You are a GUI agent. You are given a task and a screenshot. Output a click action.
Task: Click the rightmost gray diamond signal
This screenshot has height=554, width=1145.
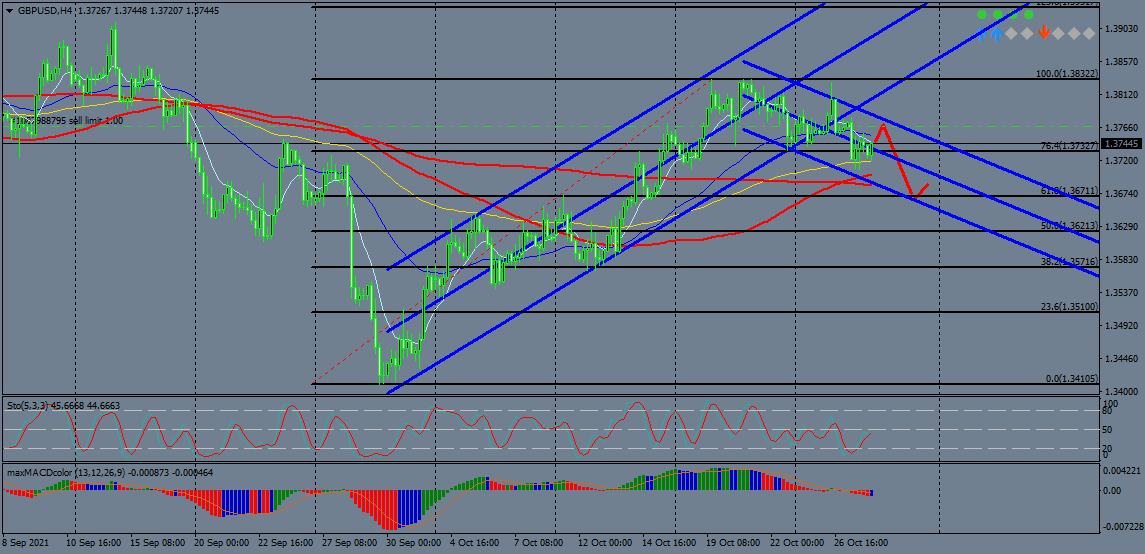coord(1089,33)
